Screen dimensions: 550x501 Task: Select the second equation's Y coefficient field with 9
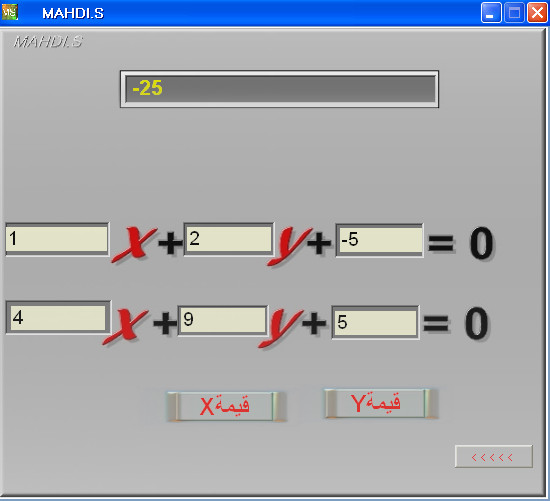click(x=223, y=321)
